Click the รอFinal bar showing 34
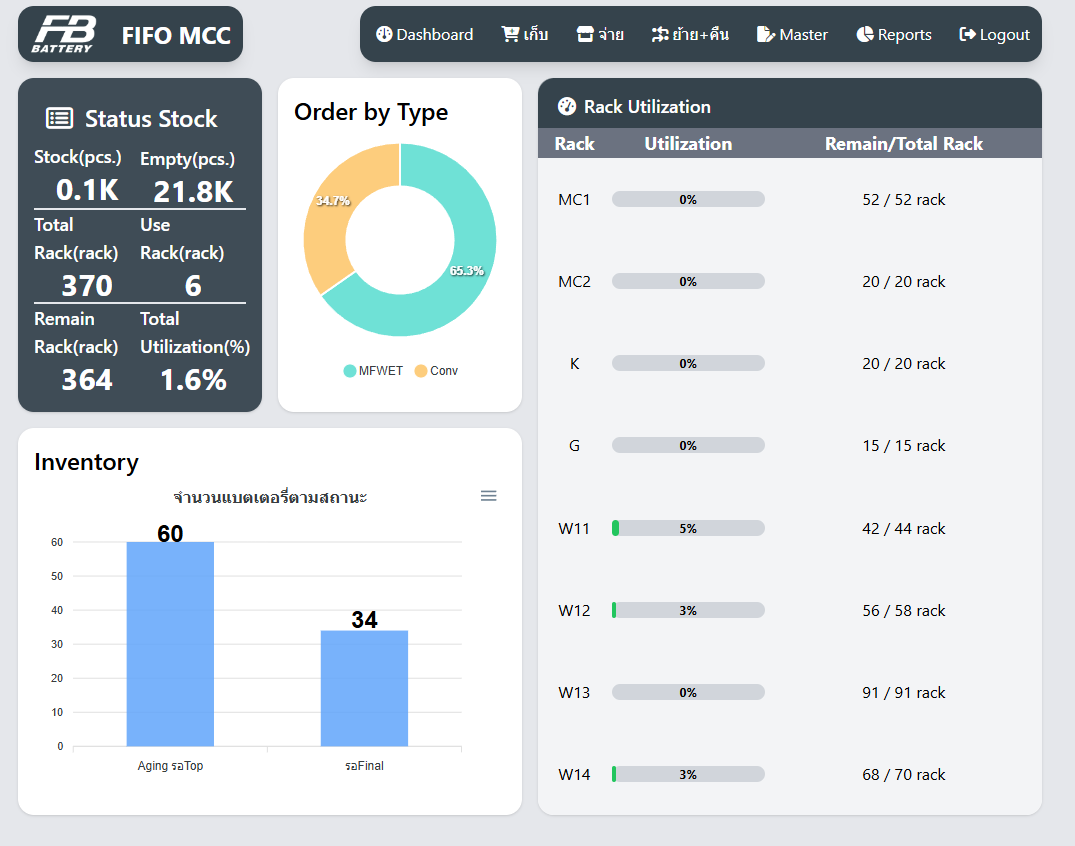Screen dimensions: 1075x846 [364, 688]
